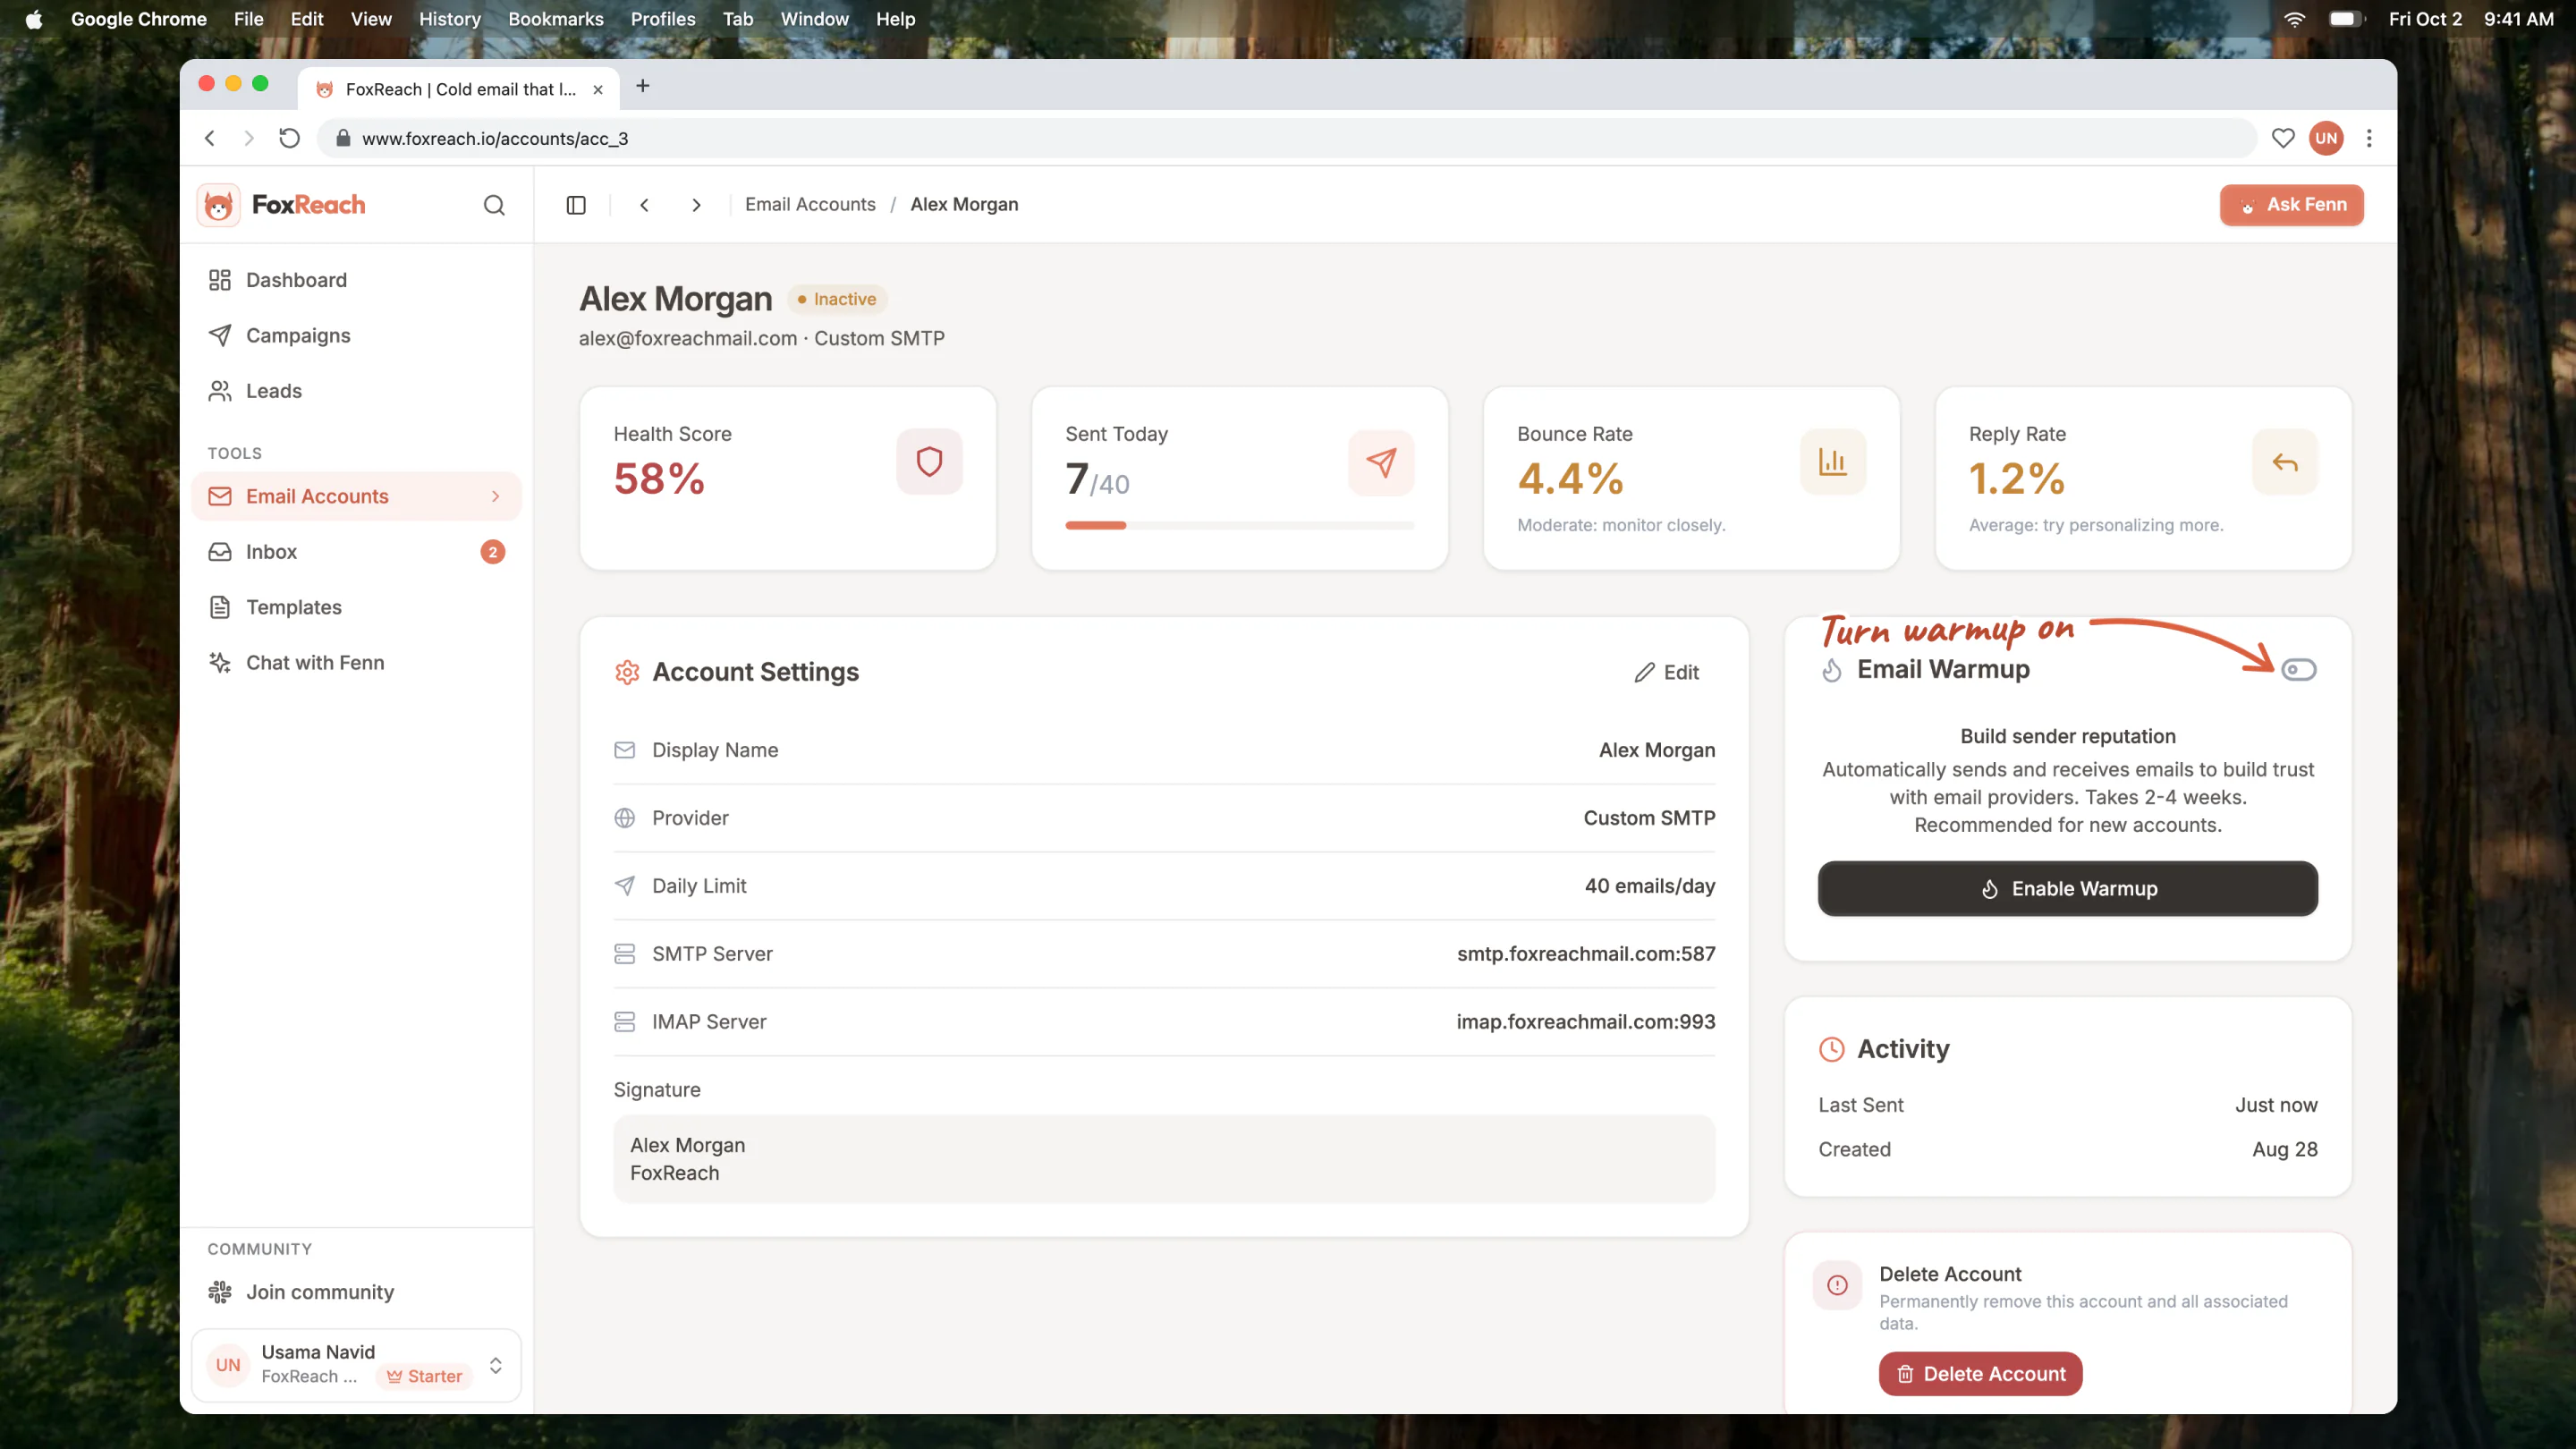Expand Email Accounts sidebar chevron
The height and width of the screenshot is (1449, 2576).
[495, 496]
